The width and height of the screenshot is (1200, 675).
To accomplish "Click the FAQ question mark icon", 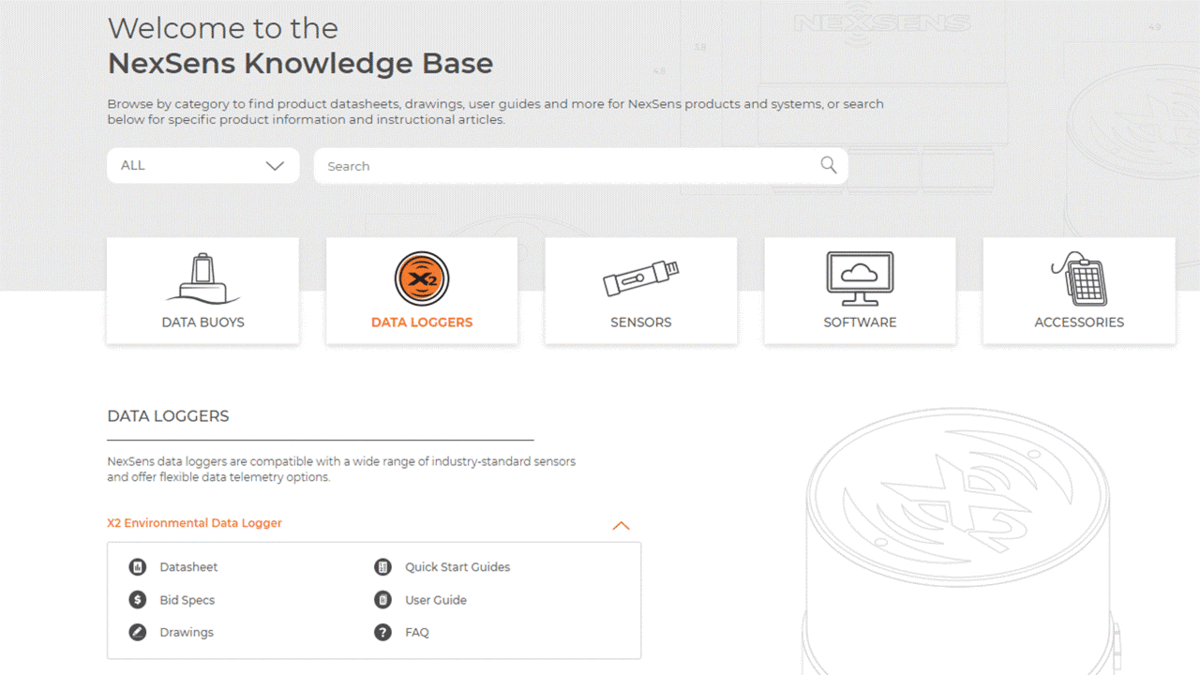I will [382, 632].
